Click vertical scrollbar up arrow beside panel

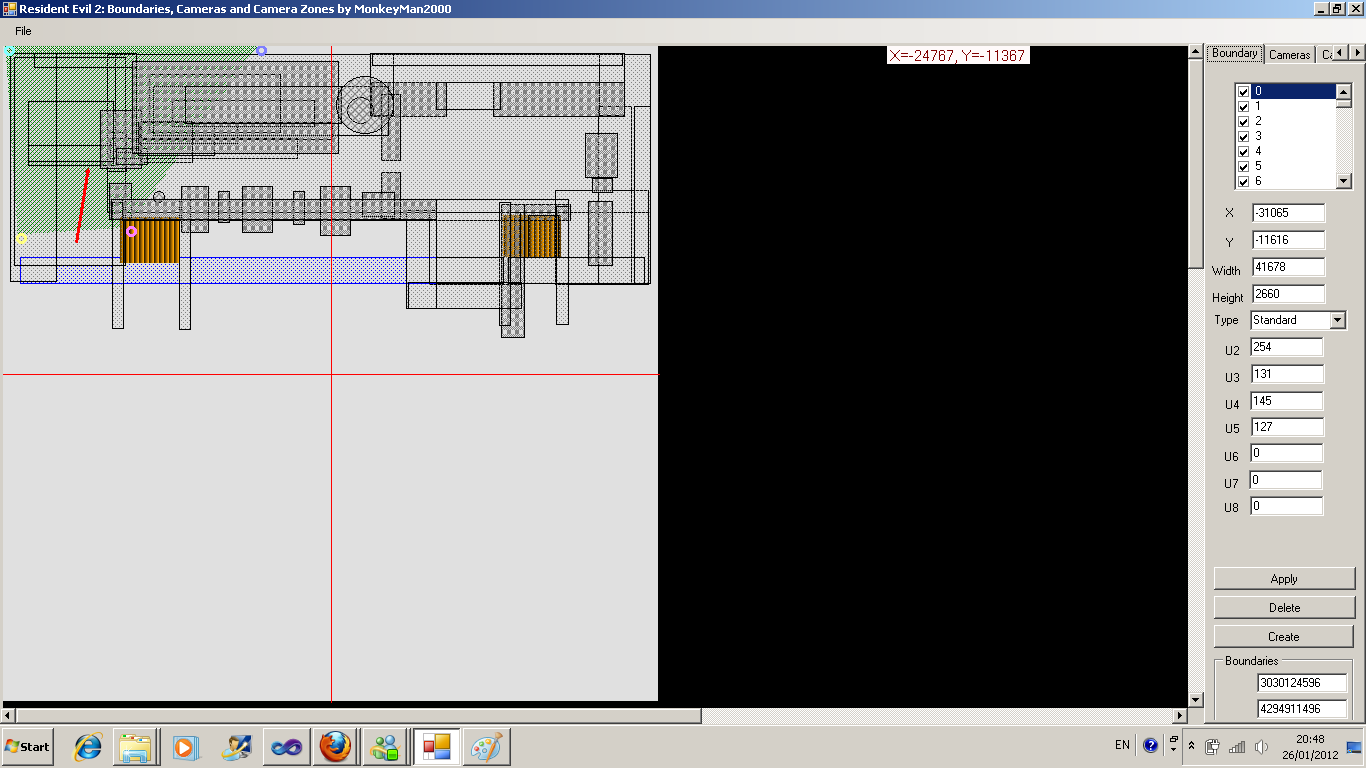coord(1196,53)
